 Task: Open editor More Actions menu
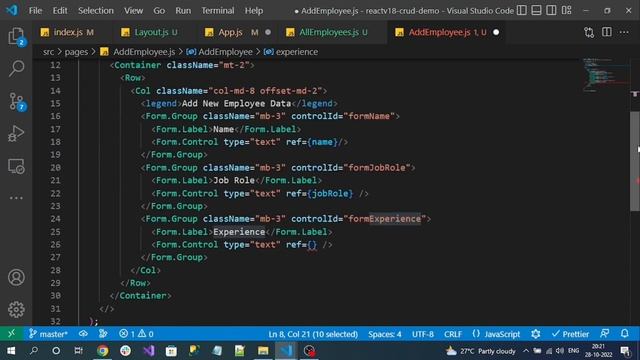(624, 32)
